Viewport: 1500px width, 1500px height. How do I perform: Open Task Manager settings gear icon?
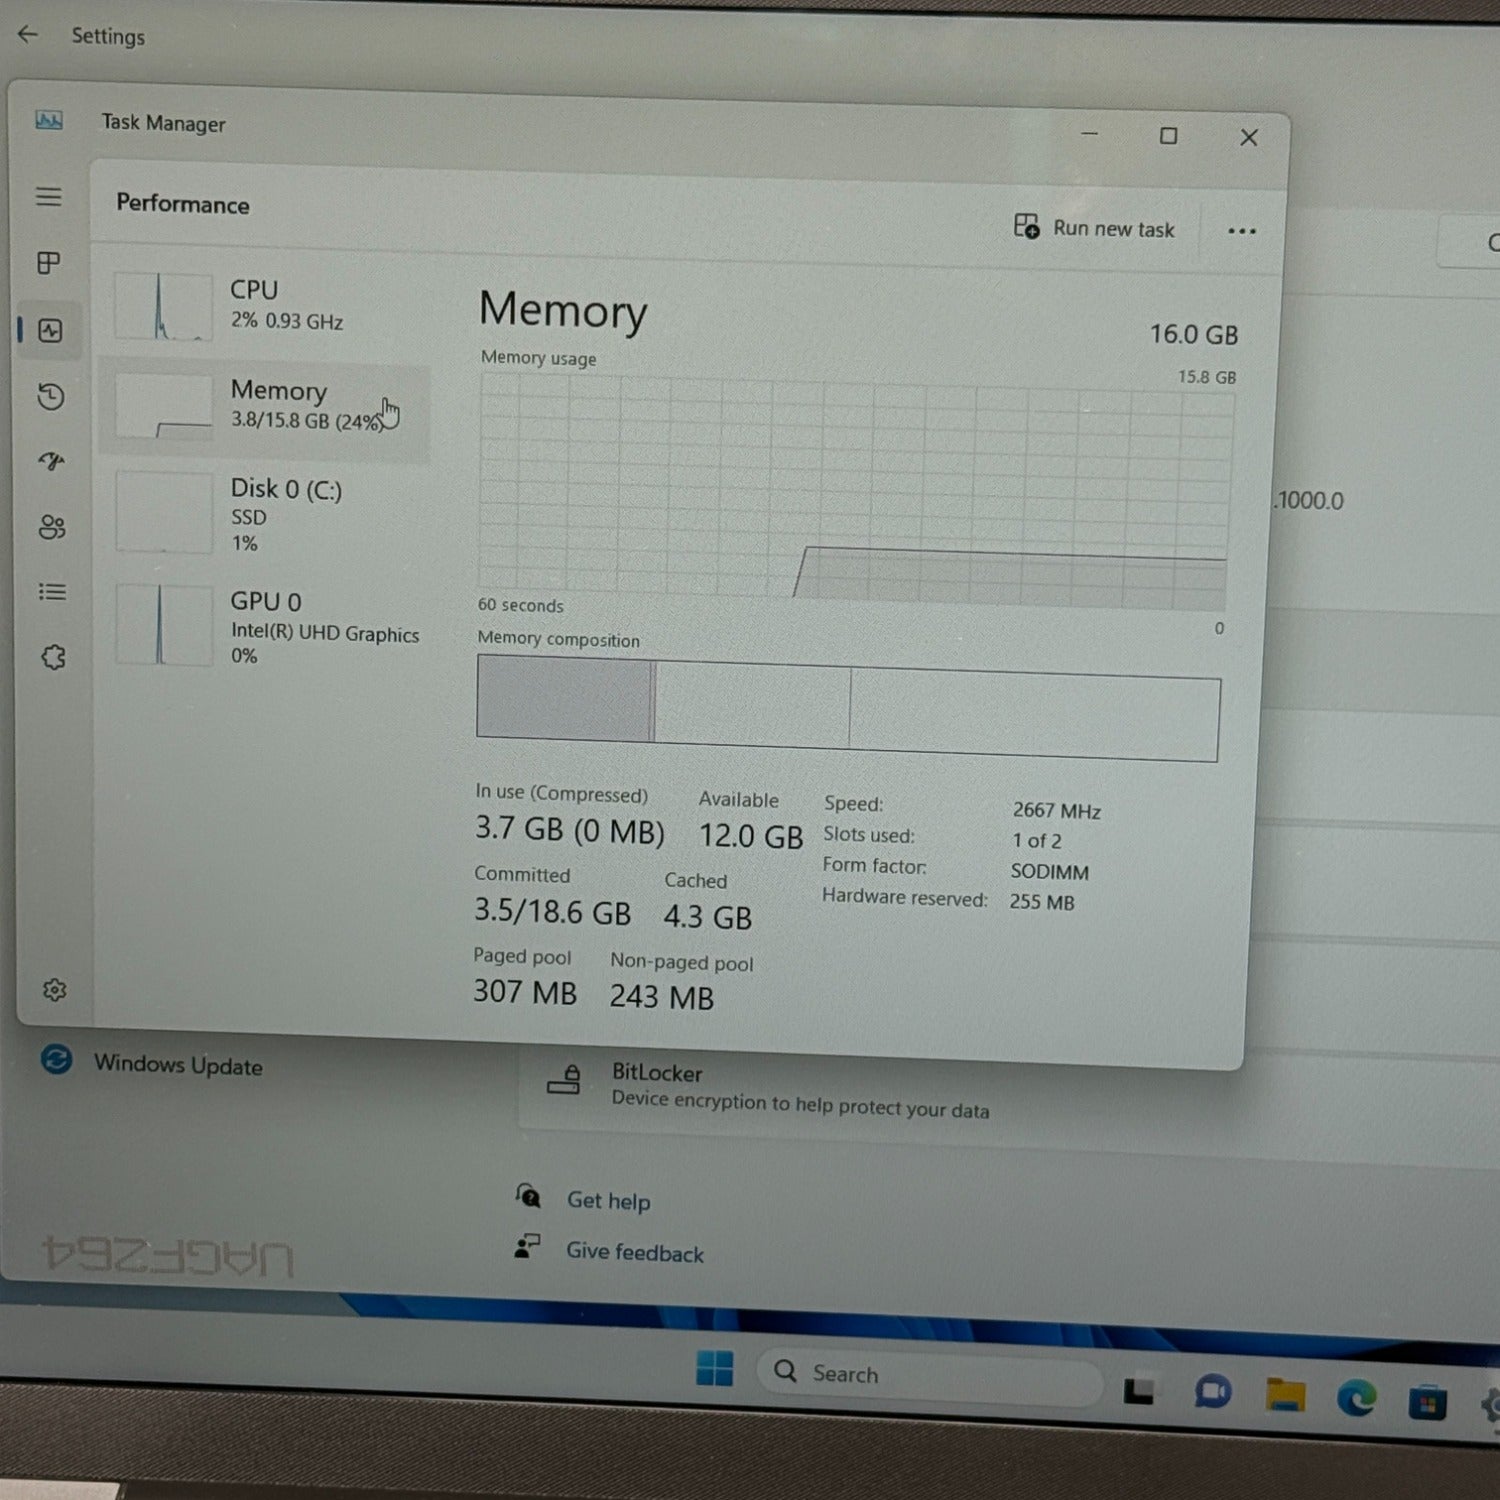click(55, 990)
